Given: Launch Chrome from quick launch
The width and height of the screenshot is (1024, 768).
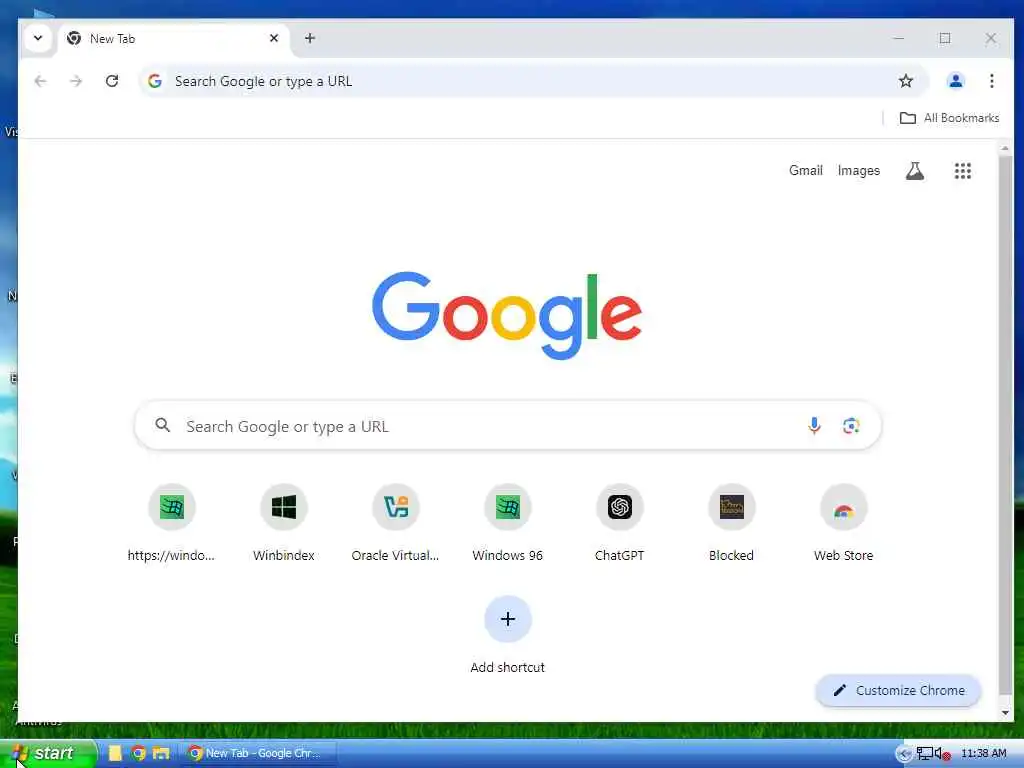Looking at the screenshot, I should coord(138,753).
